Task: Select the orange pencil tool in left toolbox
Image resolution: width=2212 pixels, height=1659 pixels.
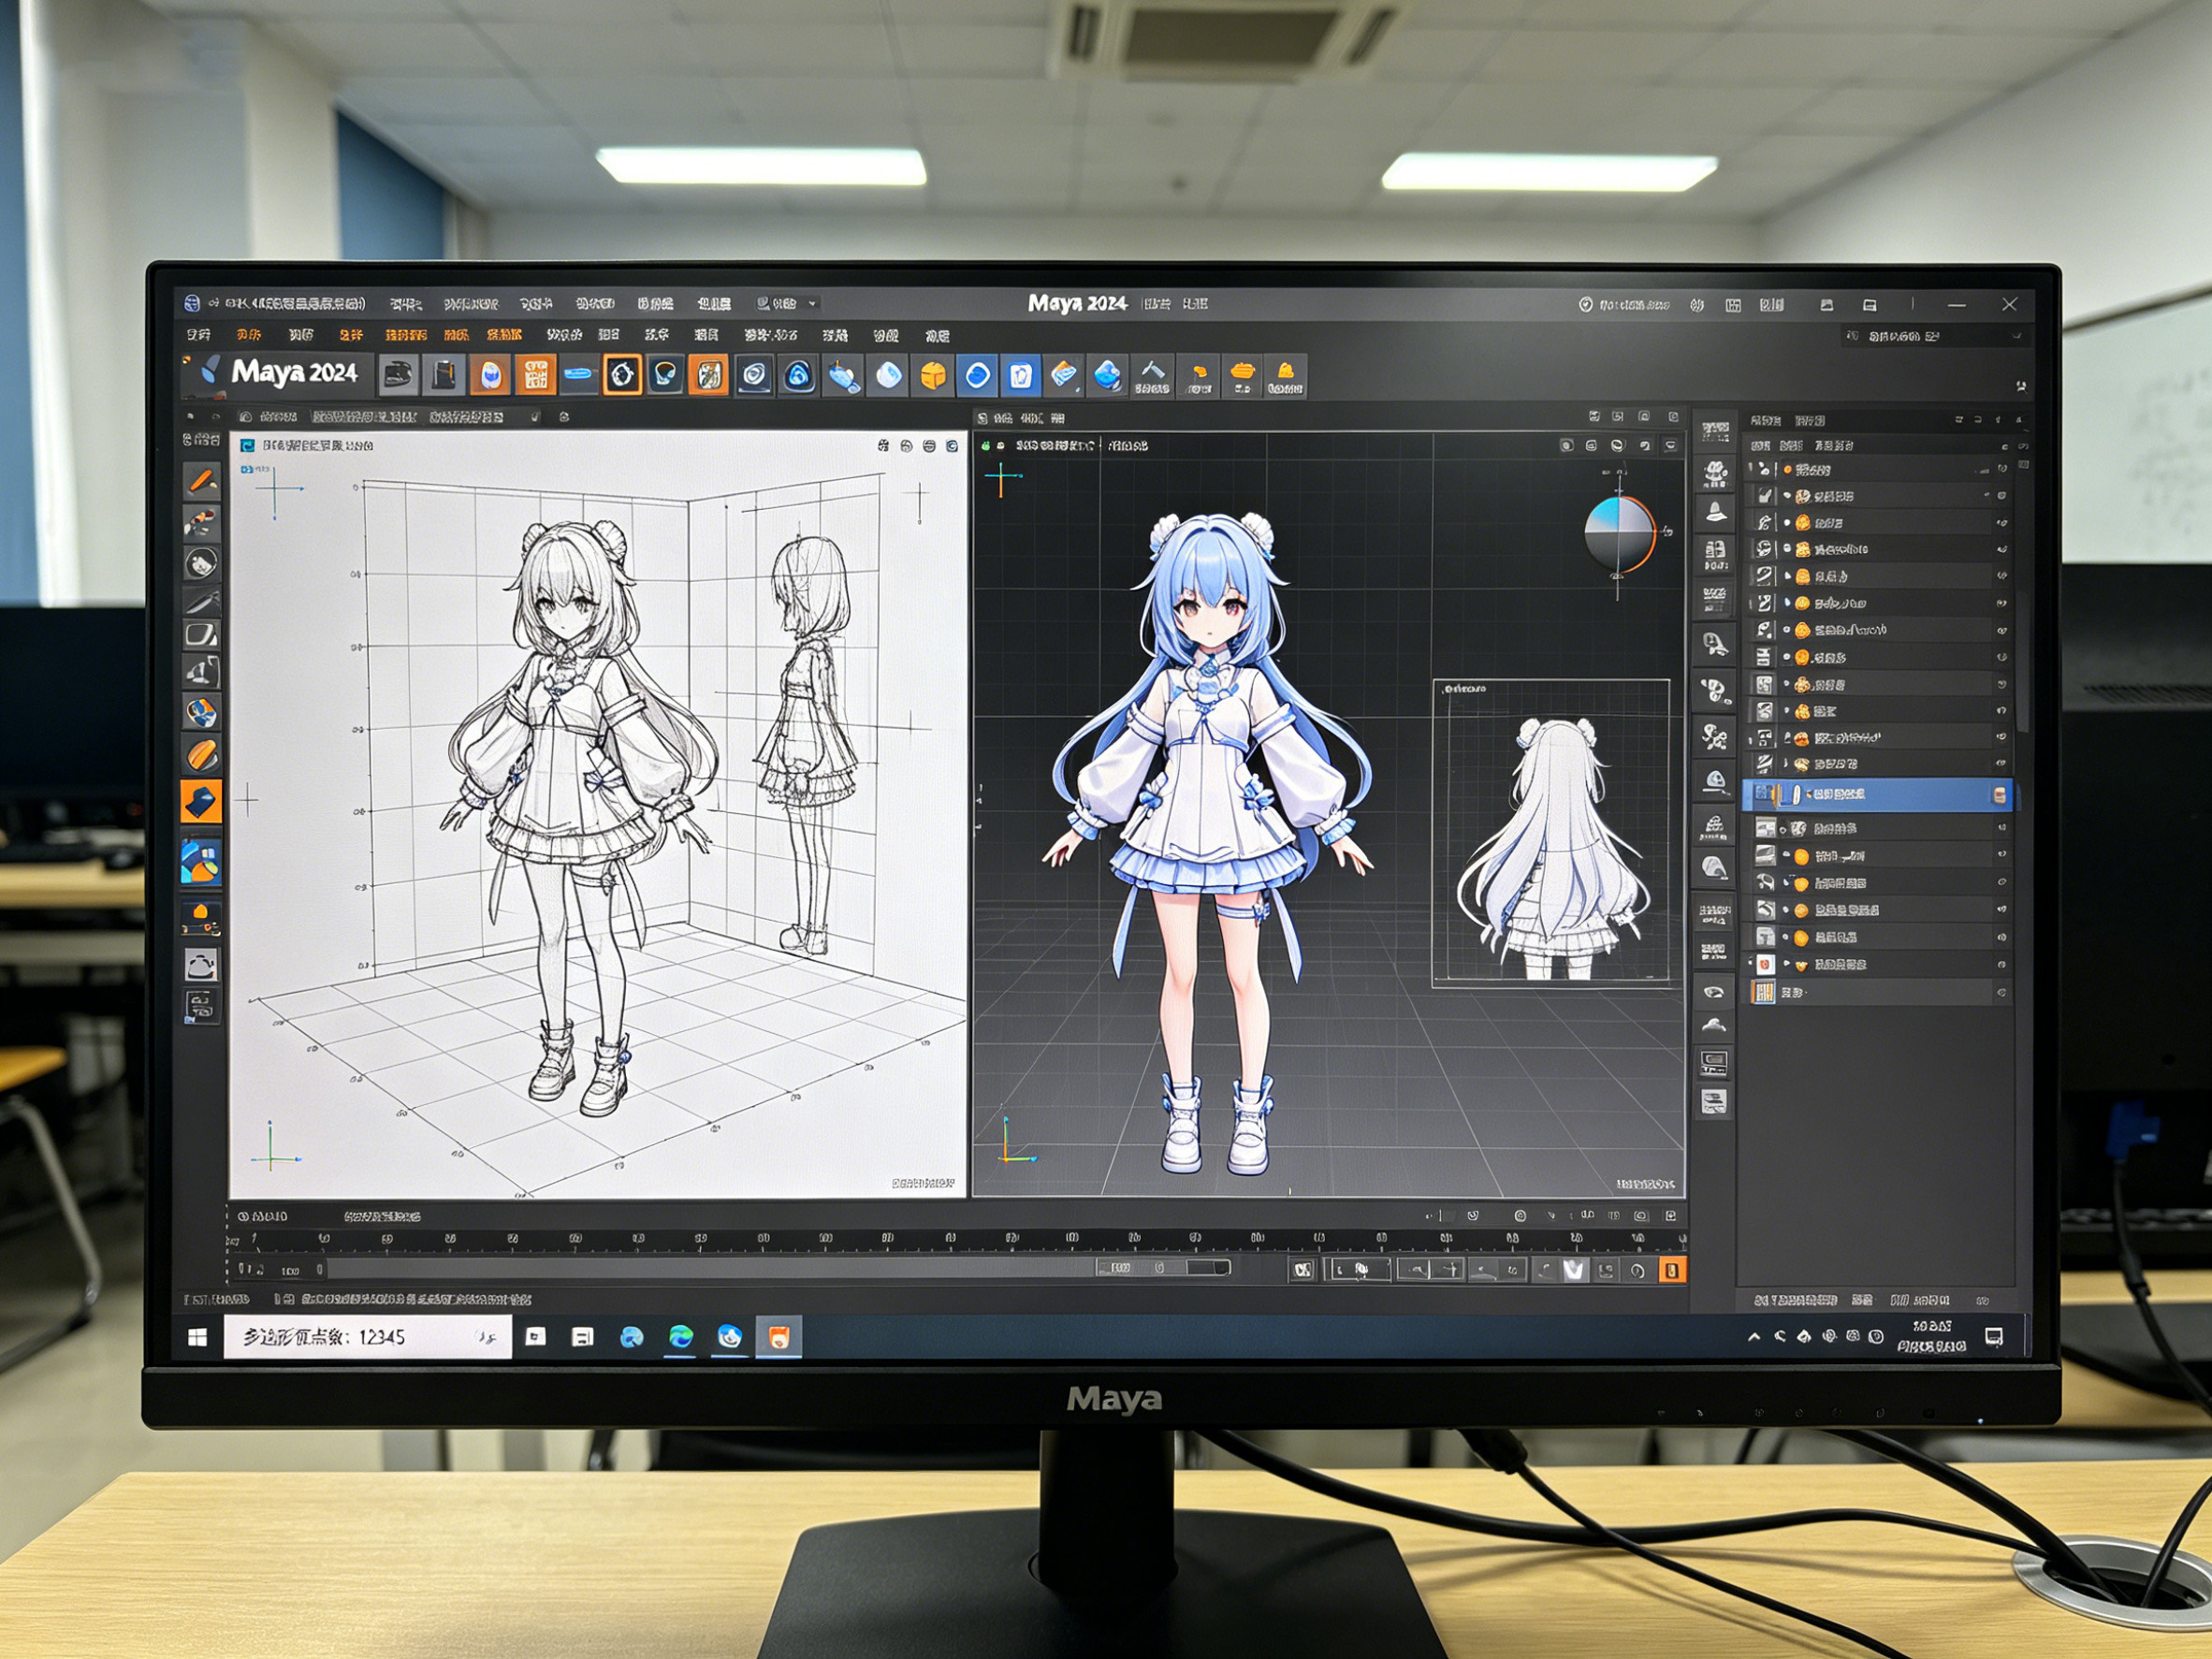Action: point(202,482)
